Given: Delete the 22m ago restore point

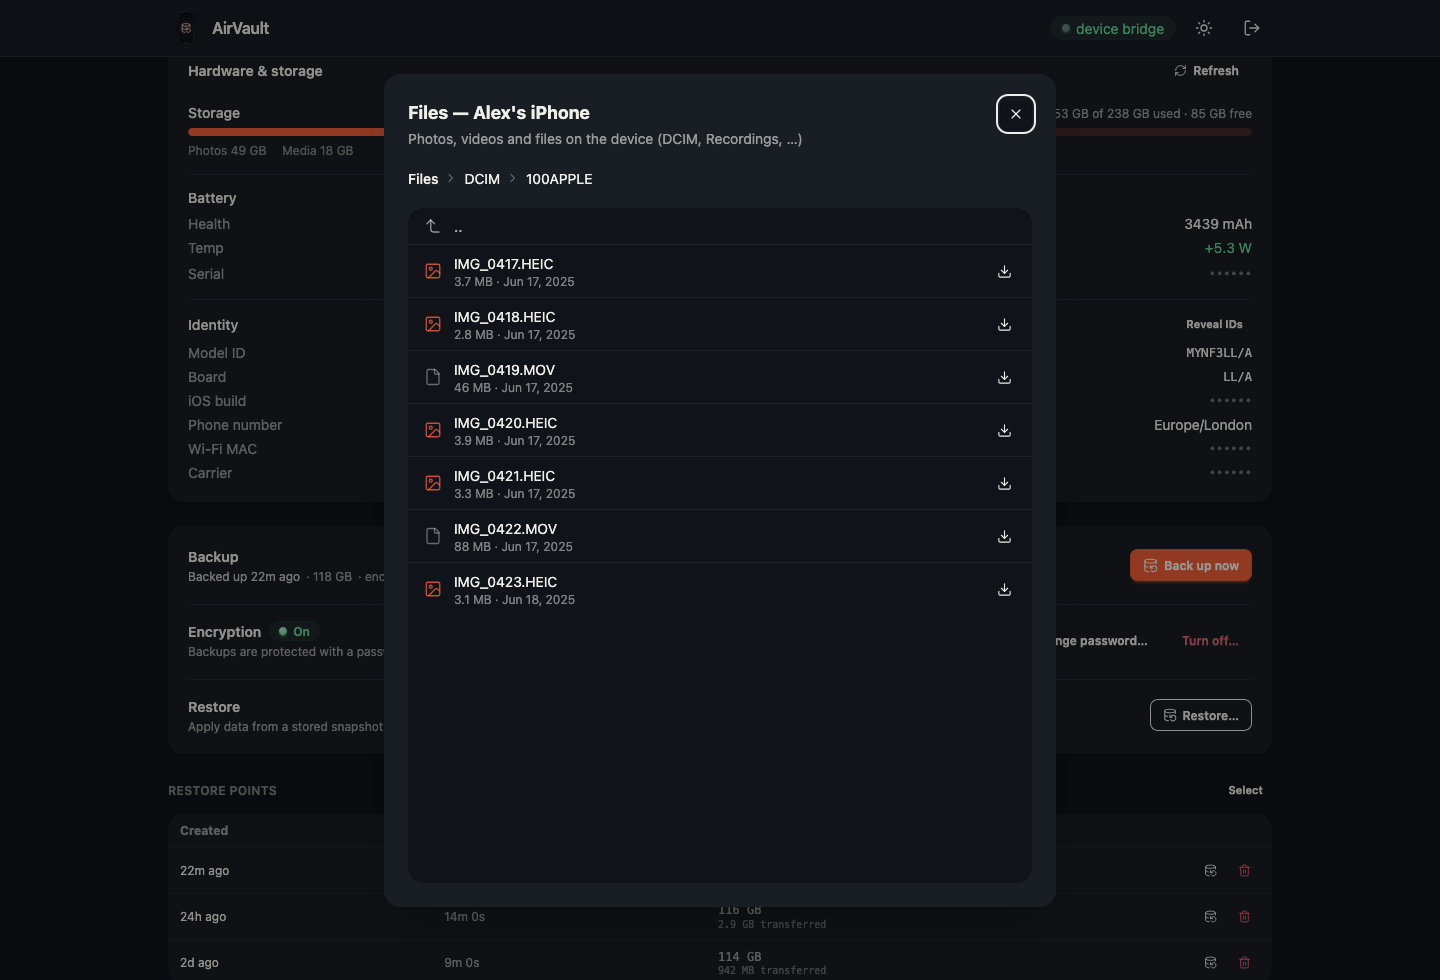Looking at the screenshot, I should pos(1245,871).
